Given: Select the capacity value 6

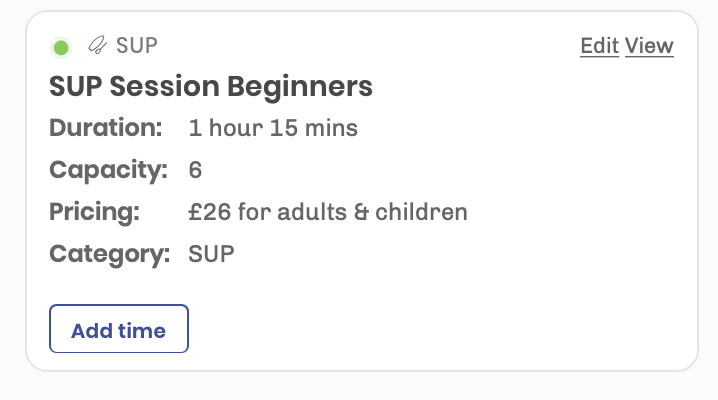Looking at the screenshot, I should tap(195, 170).
